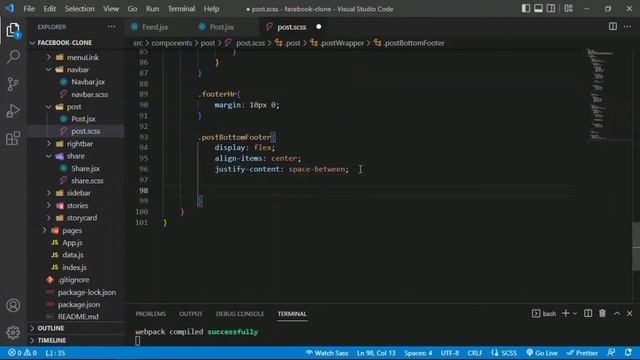Open the Edit menu
The image size is (640, 360).
click(x=49, y=9)
